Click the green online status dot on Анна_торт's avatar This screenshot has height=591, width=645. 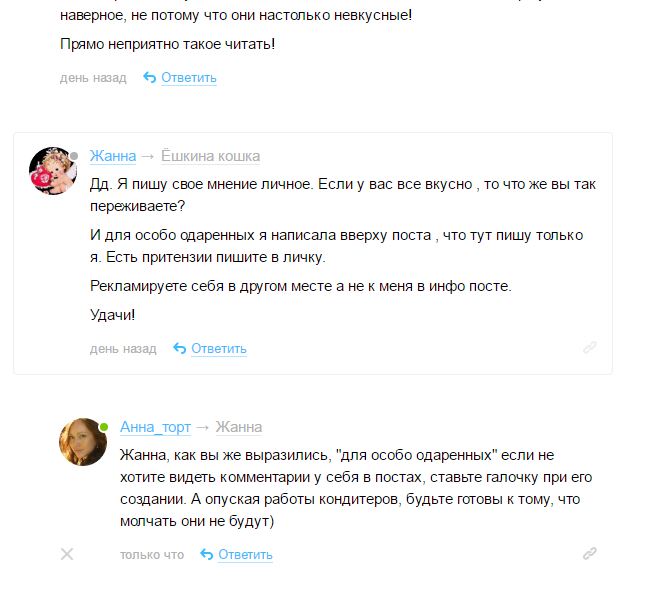click(103, 427)
